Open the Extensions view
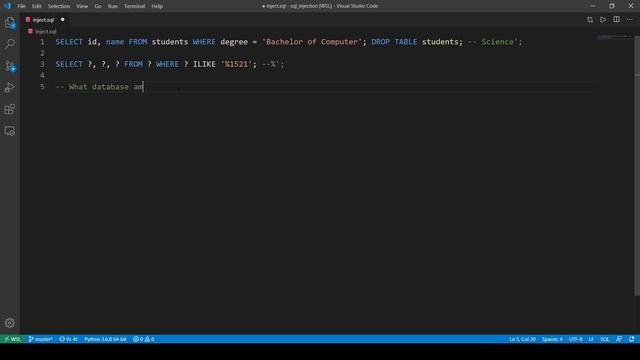640x360 pixels. 10,109
